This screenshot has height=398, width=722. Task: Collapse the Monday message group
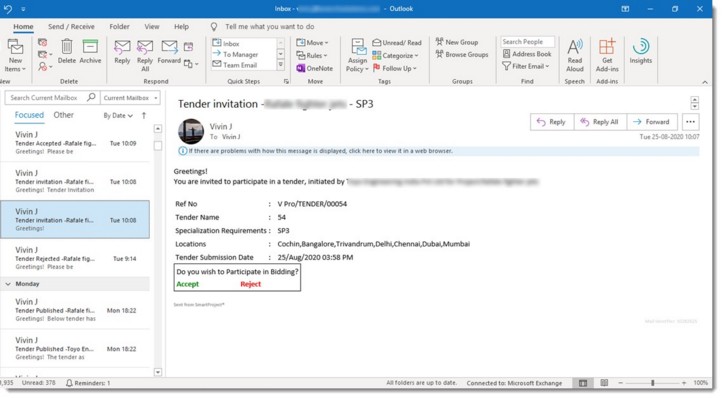coord(8,284)
